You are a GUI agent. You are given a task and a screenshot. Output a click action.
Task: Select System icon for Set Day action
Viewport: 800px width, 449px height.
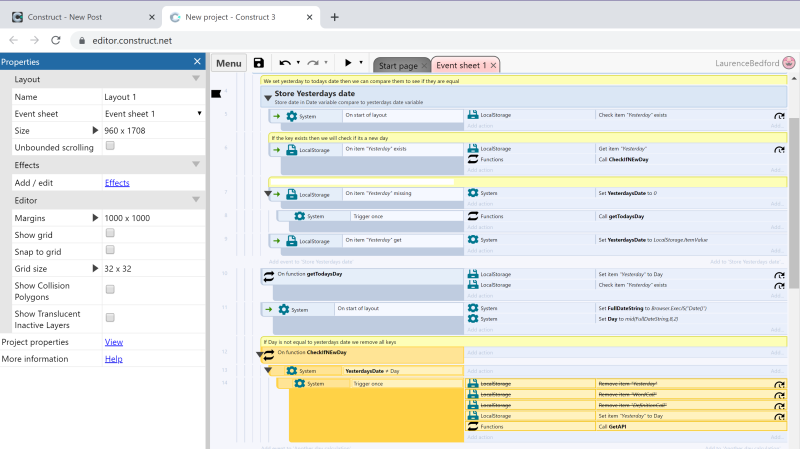click(473, 318)
